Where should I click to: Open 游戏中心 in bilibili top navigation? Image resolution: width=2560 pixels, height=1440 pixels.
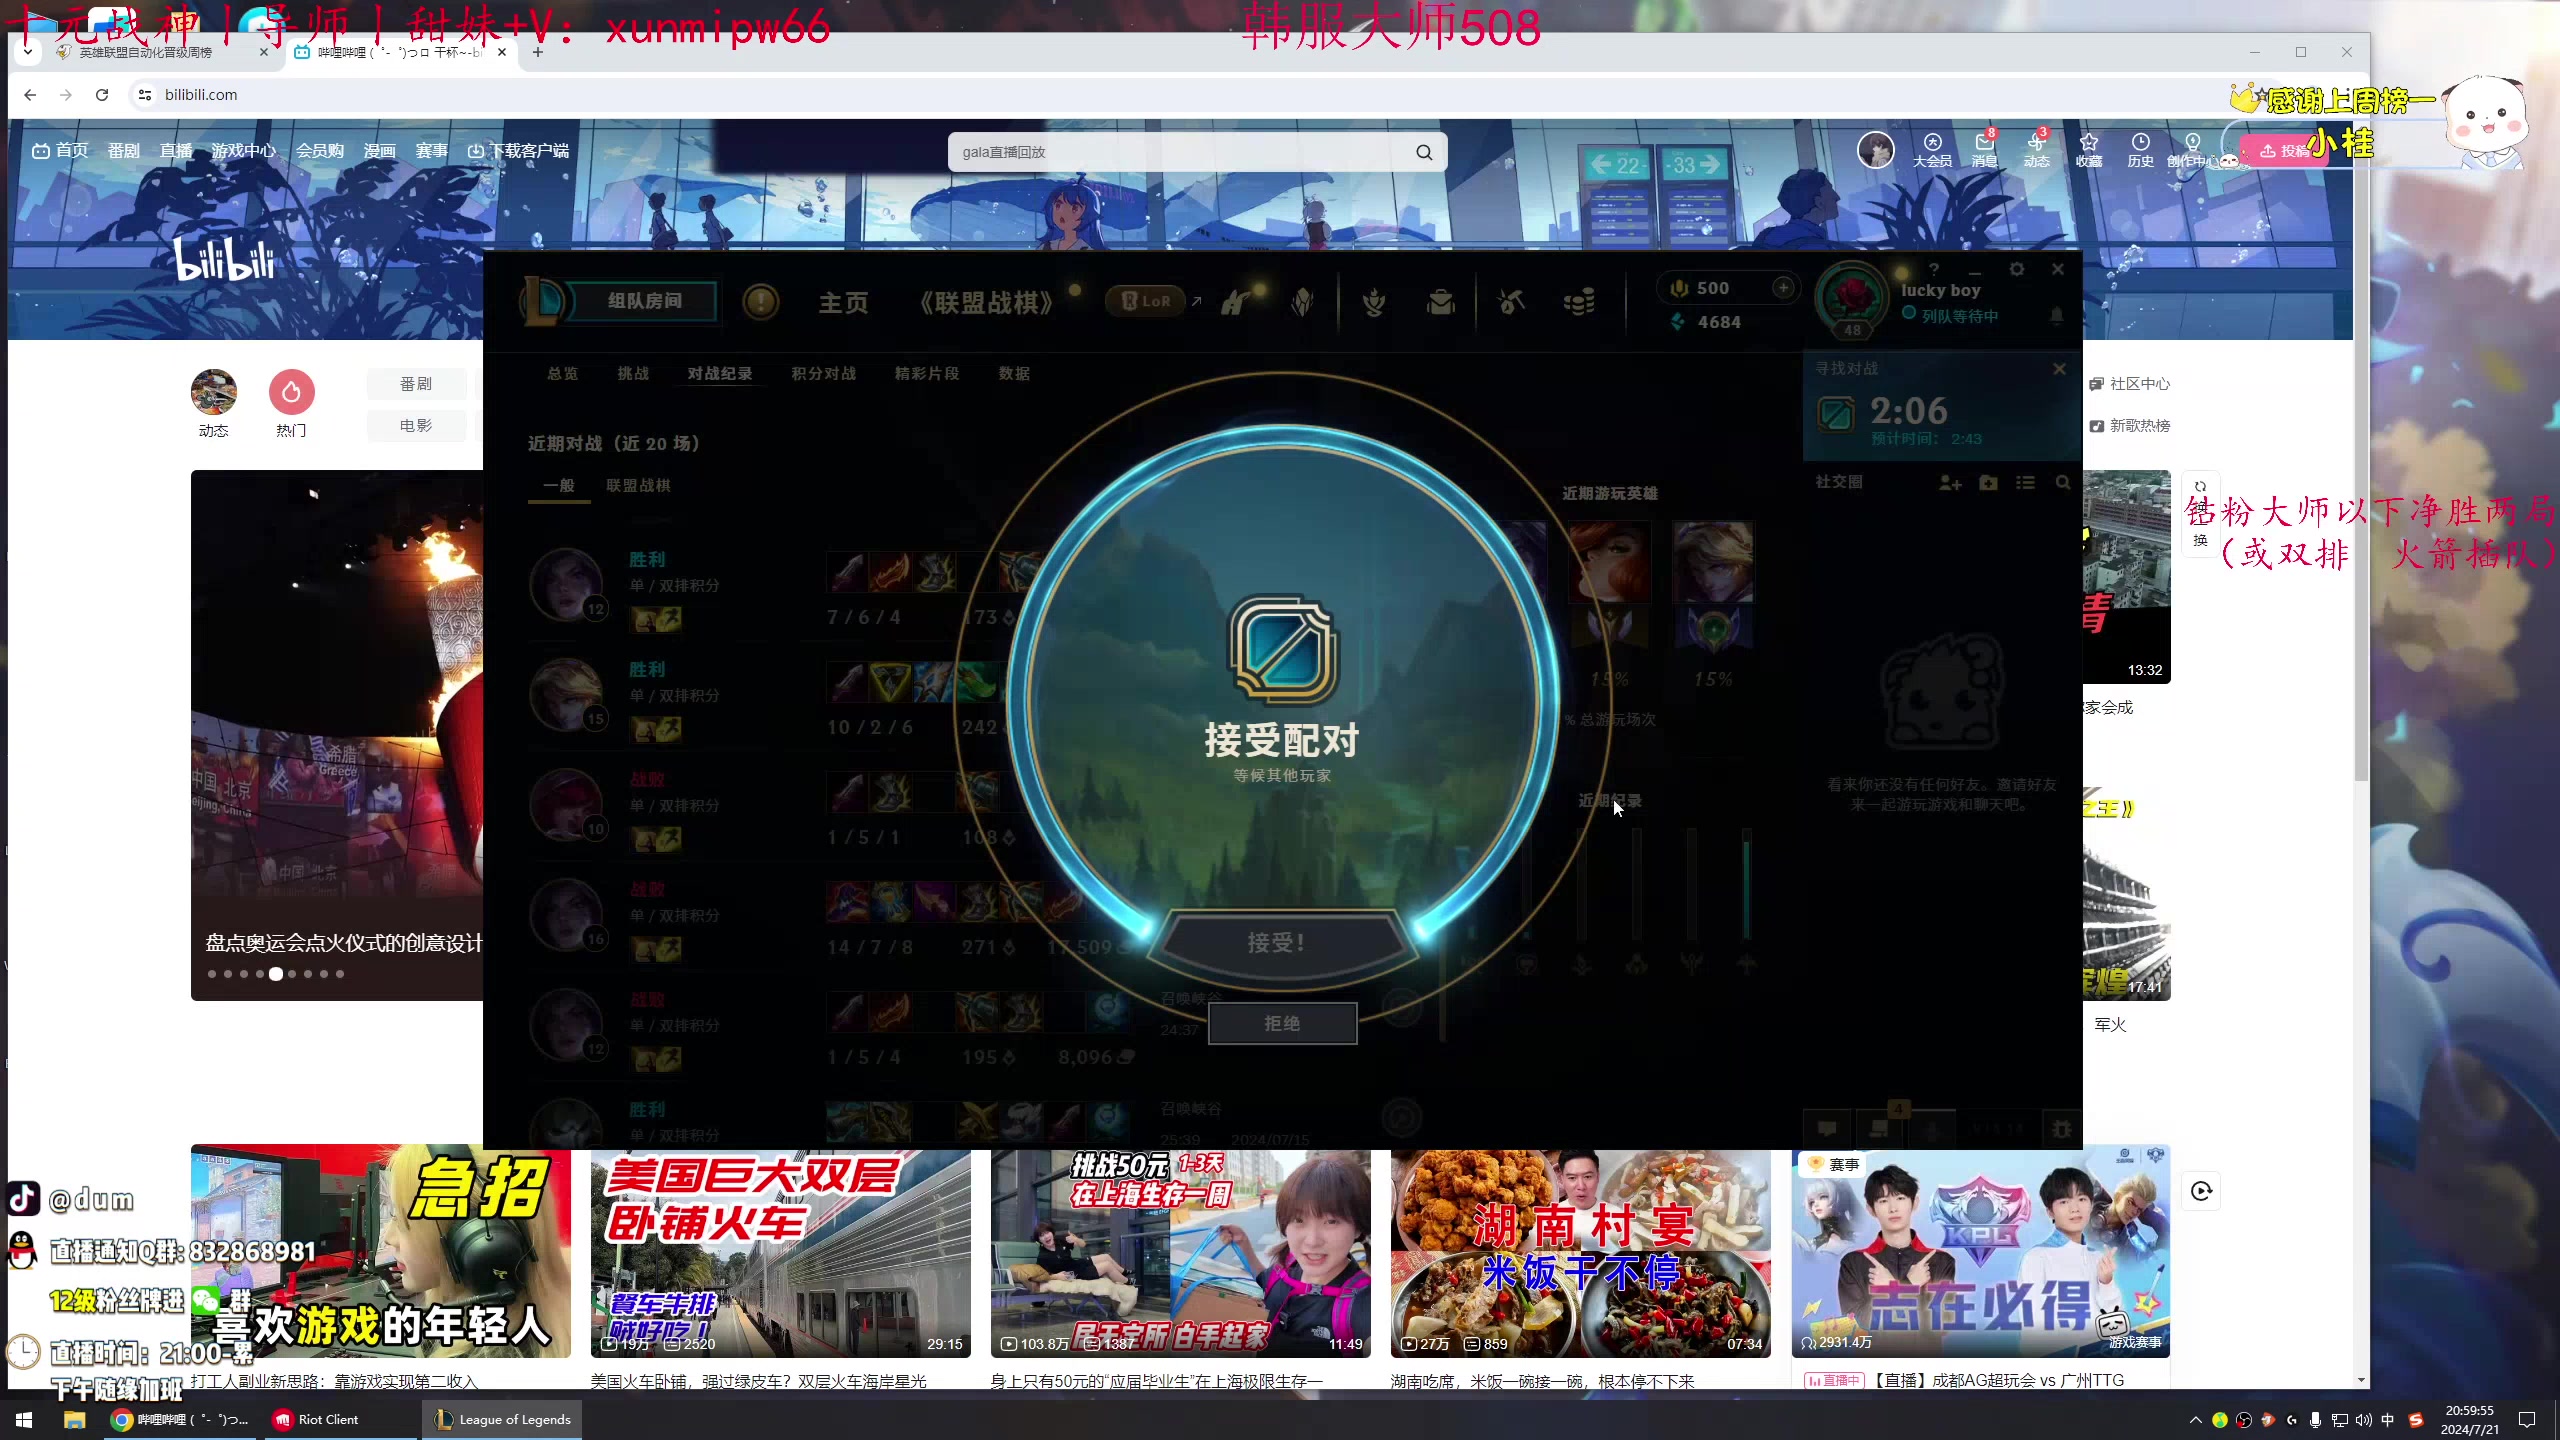click(x=243, y=150)
